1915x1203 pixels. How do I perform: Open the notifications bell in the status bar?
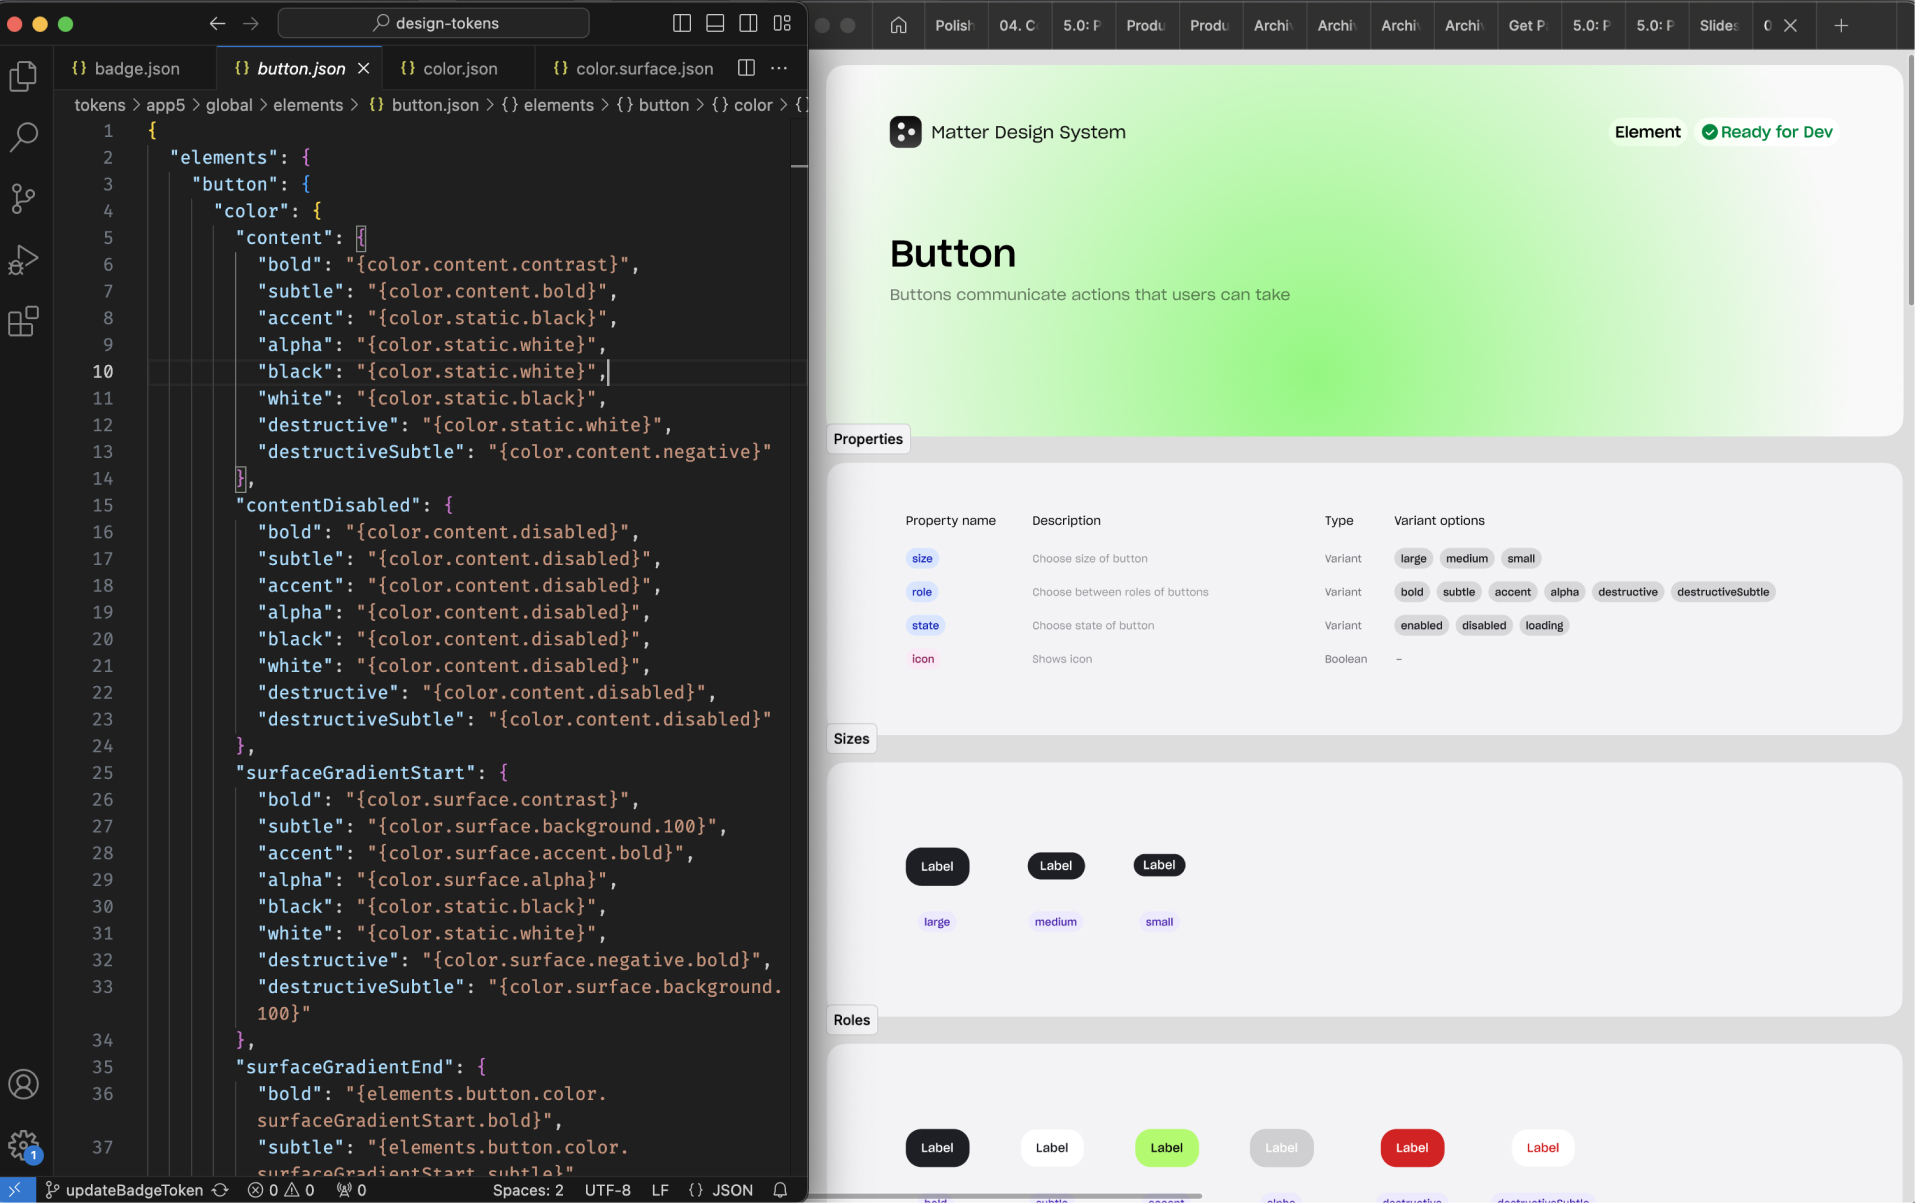(x=780, y=1190)
